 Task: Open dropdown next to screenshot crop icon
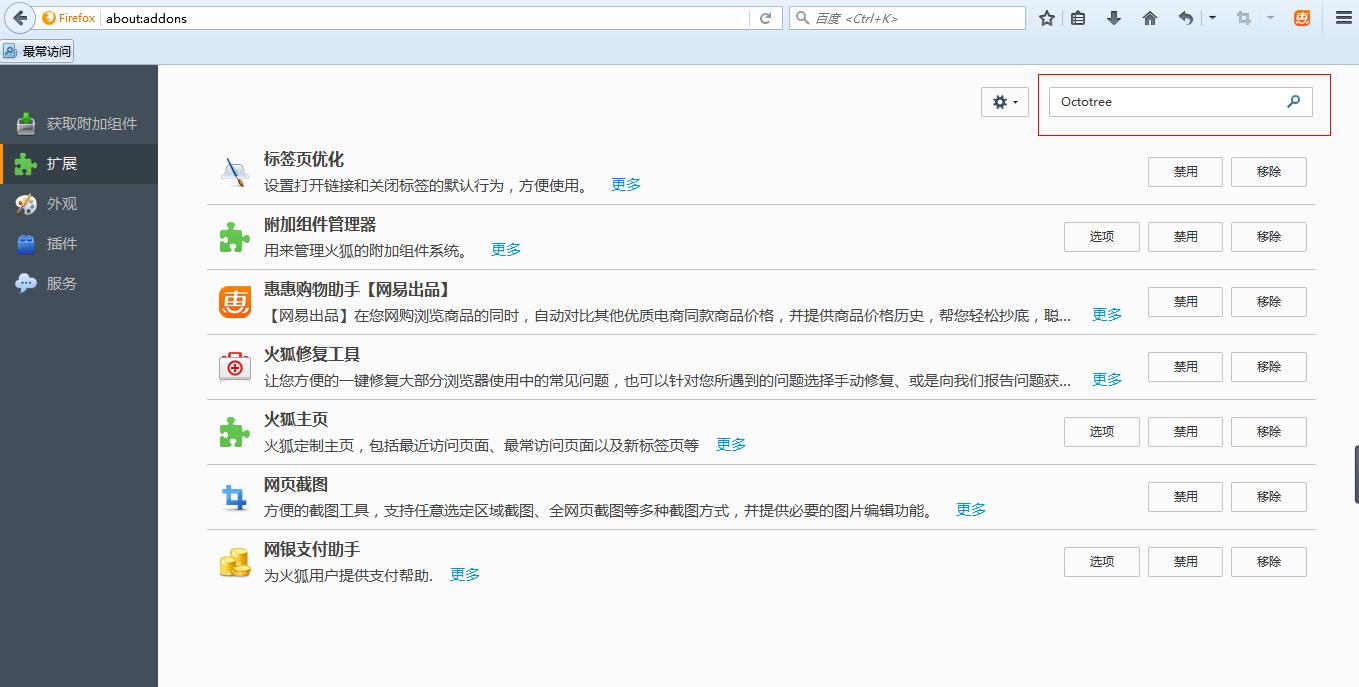coord(1270,18)
